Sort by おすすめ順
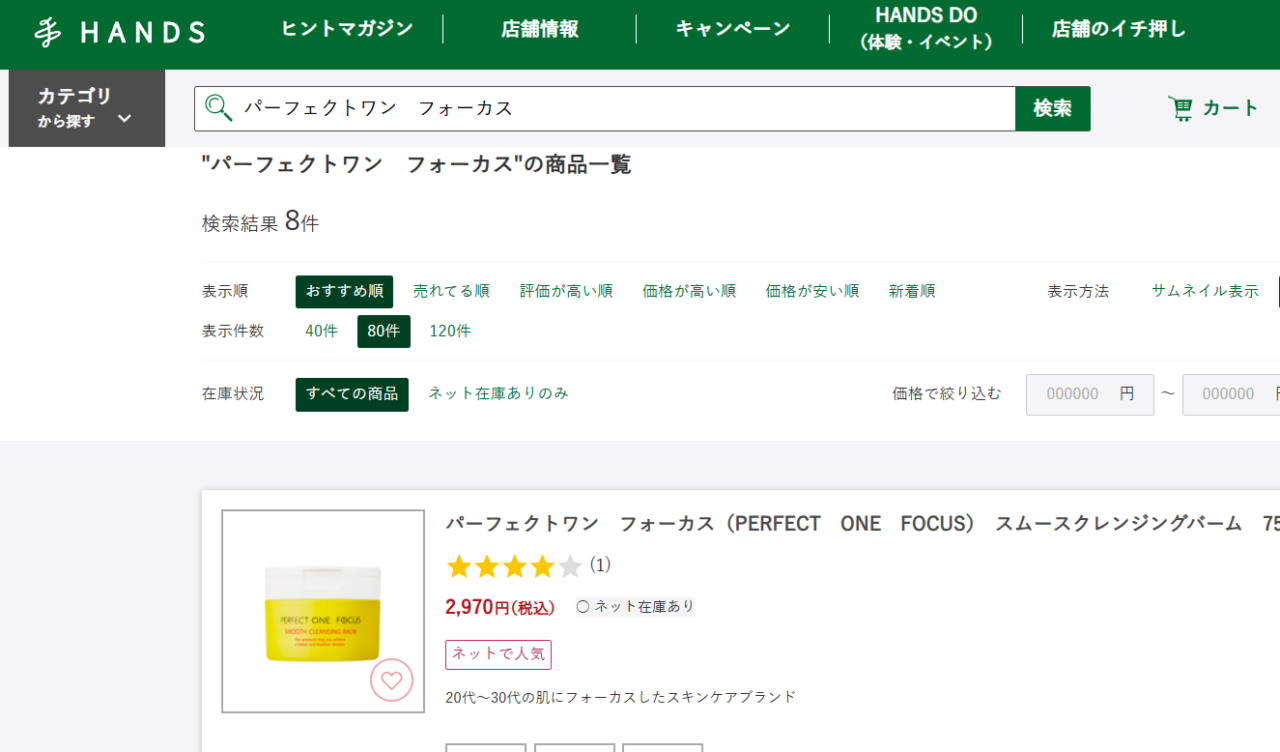 344,291
